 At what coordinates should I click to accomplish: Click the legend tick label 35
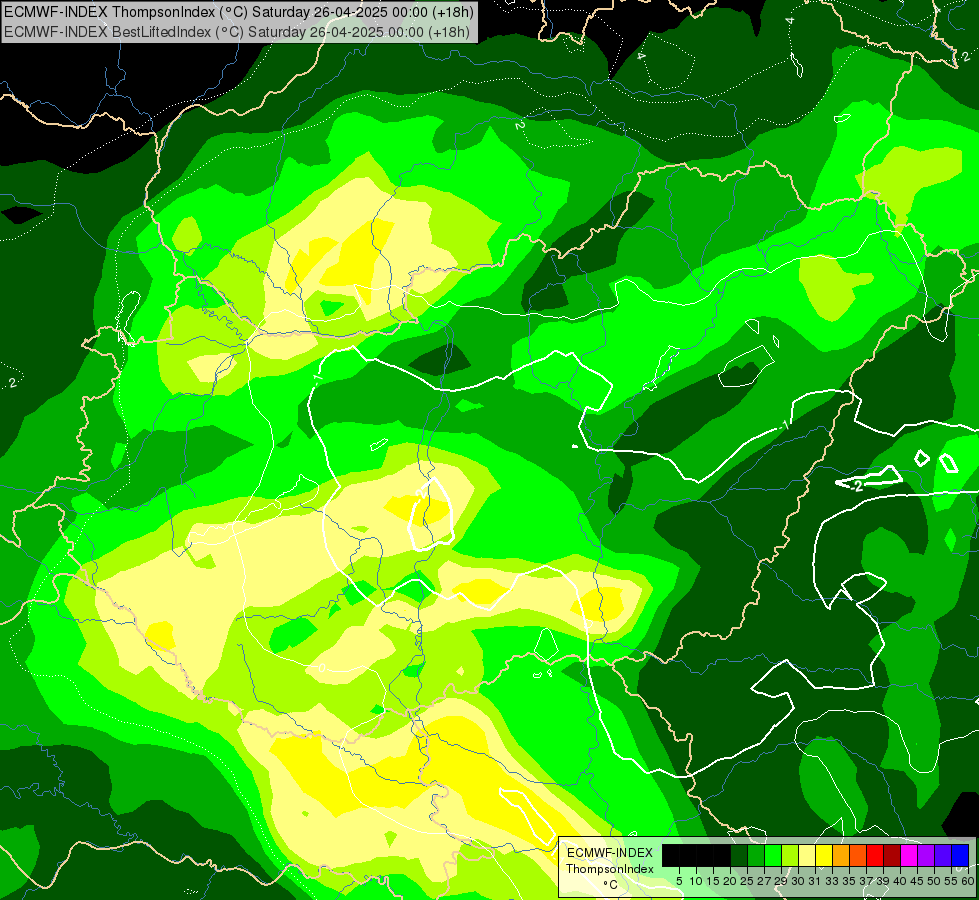849,881
